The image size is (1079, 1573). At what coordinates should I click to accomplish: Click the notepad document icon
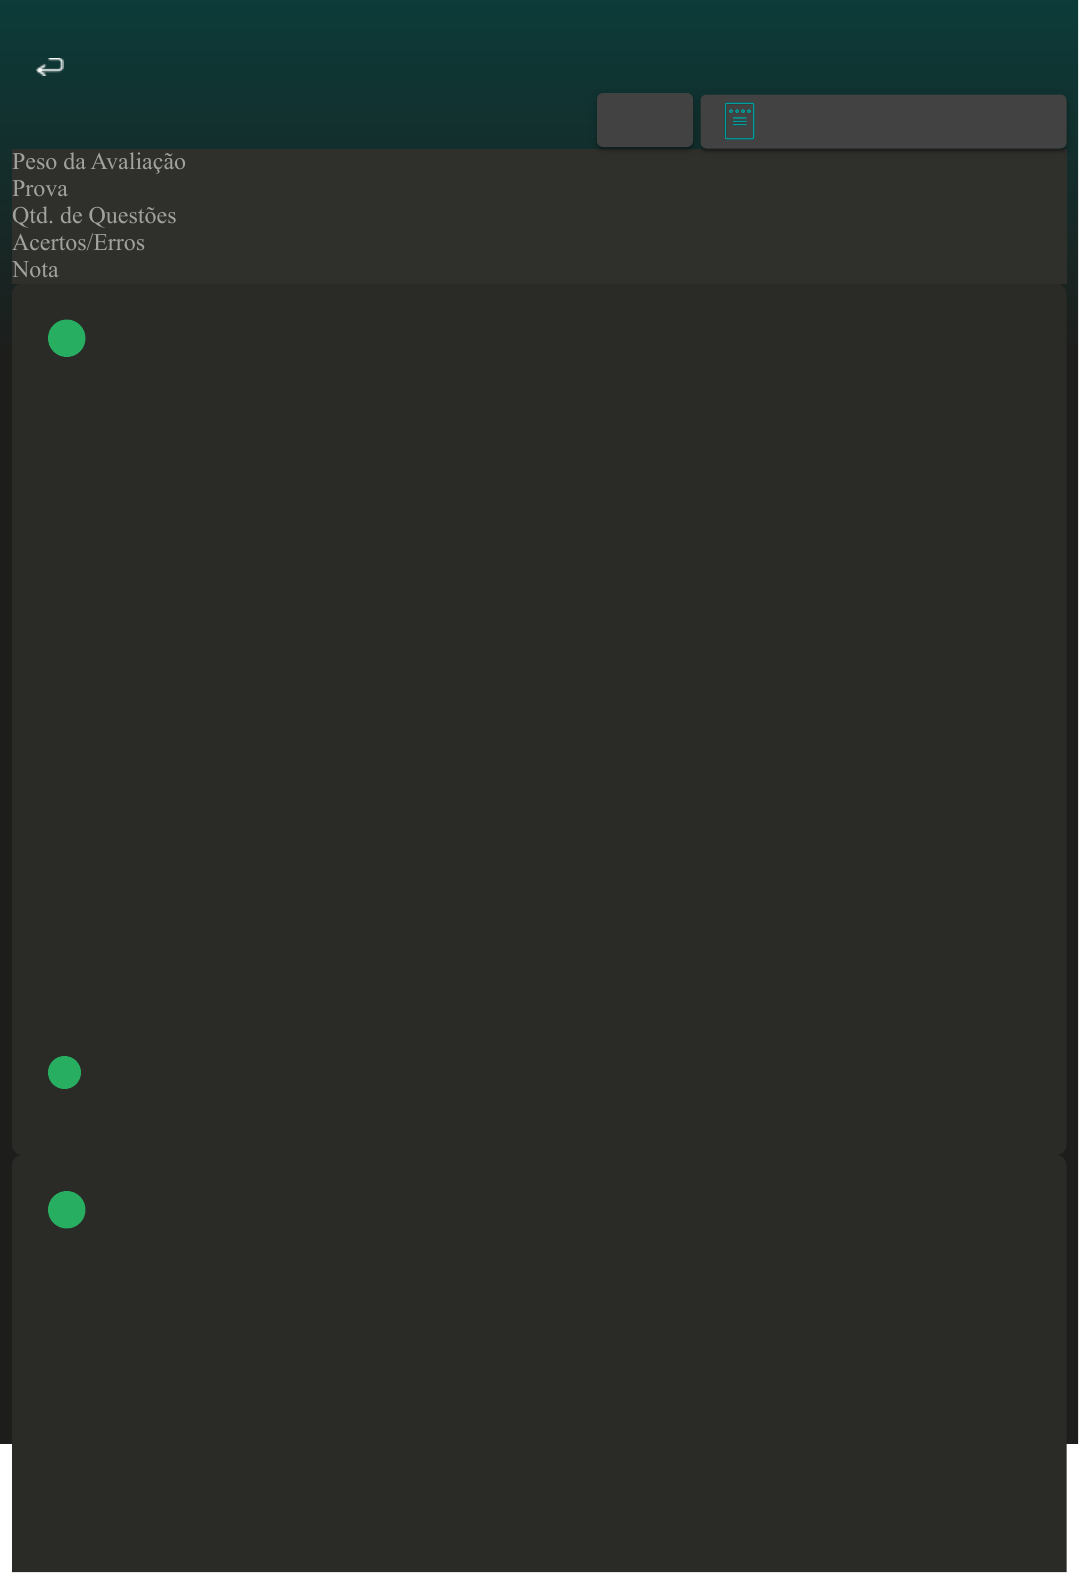coord(739,121)
